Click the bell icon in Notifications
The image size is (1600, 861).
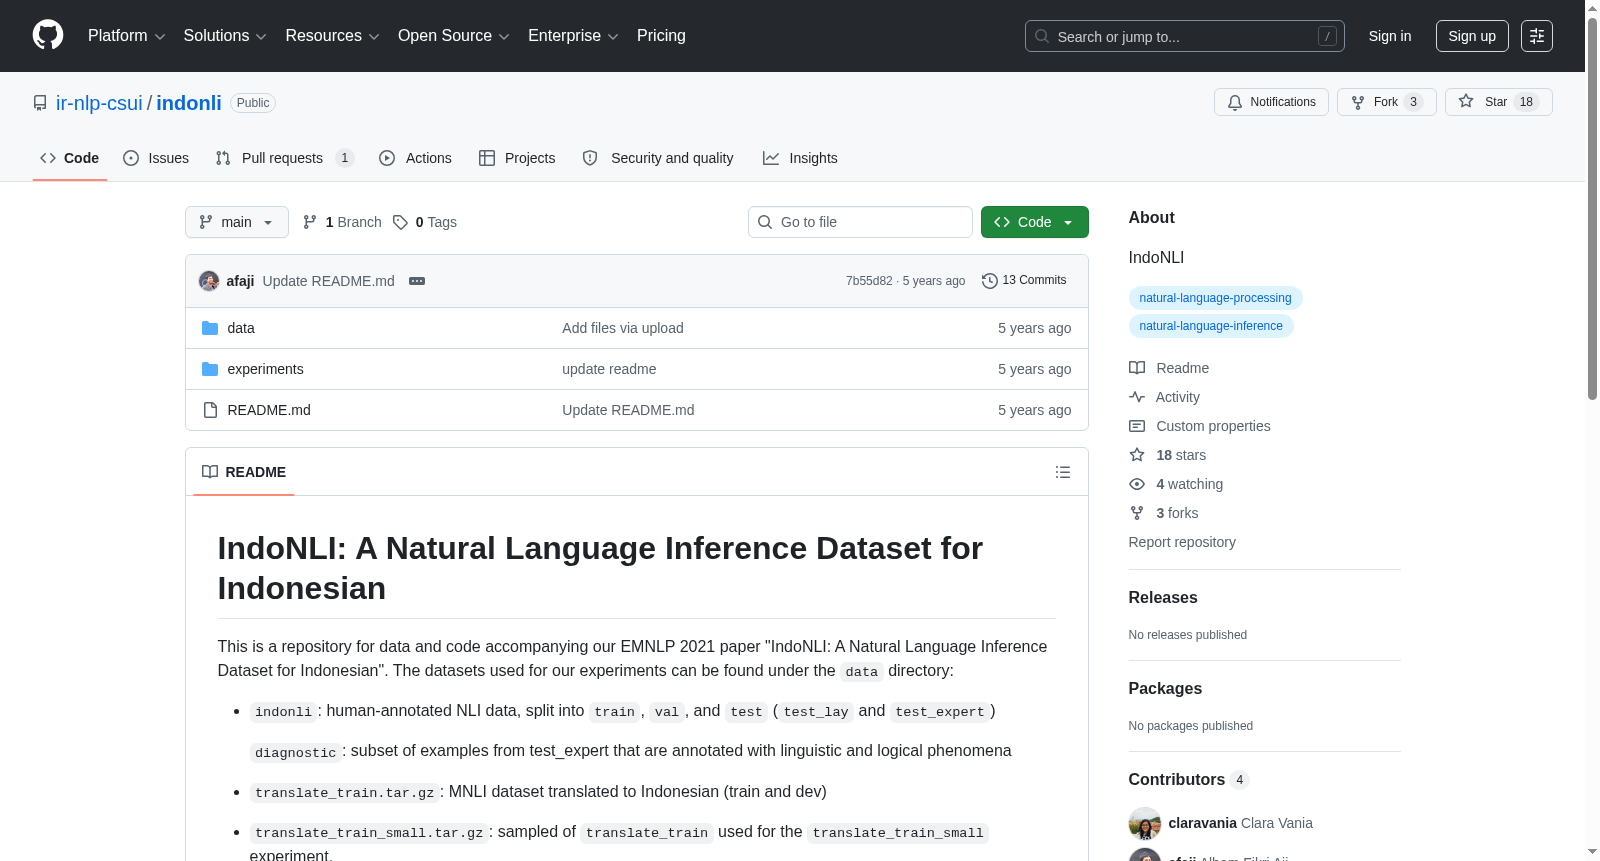tap(1235, 102)
